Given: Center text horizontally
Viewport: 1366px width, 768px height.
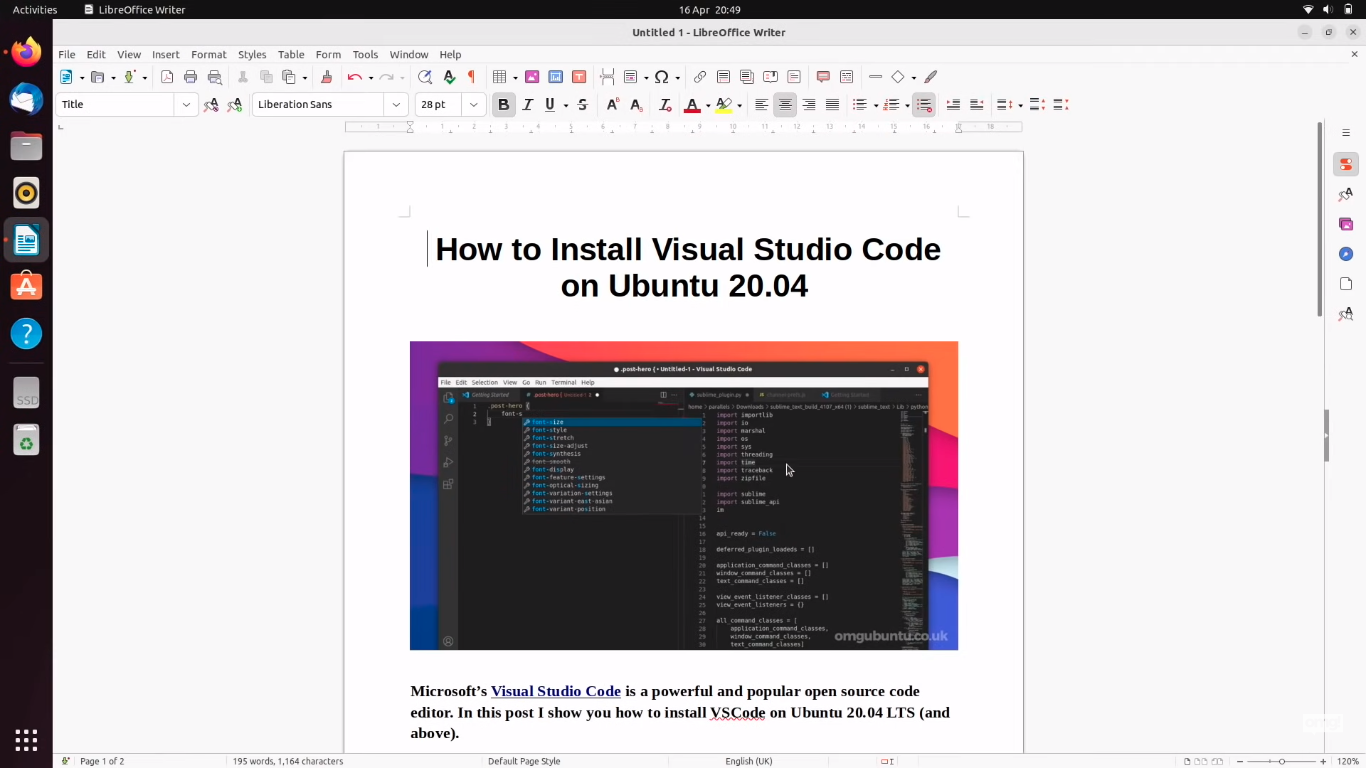Looking at the screenshot, I should pos(785,105).
